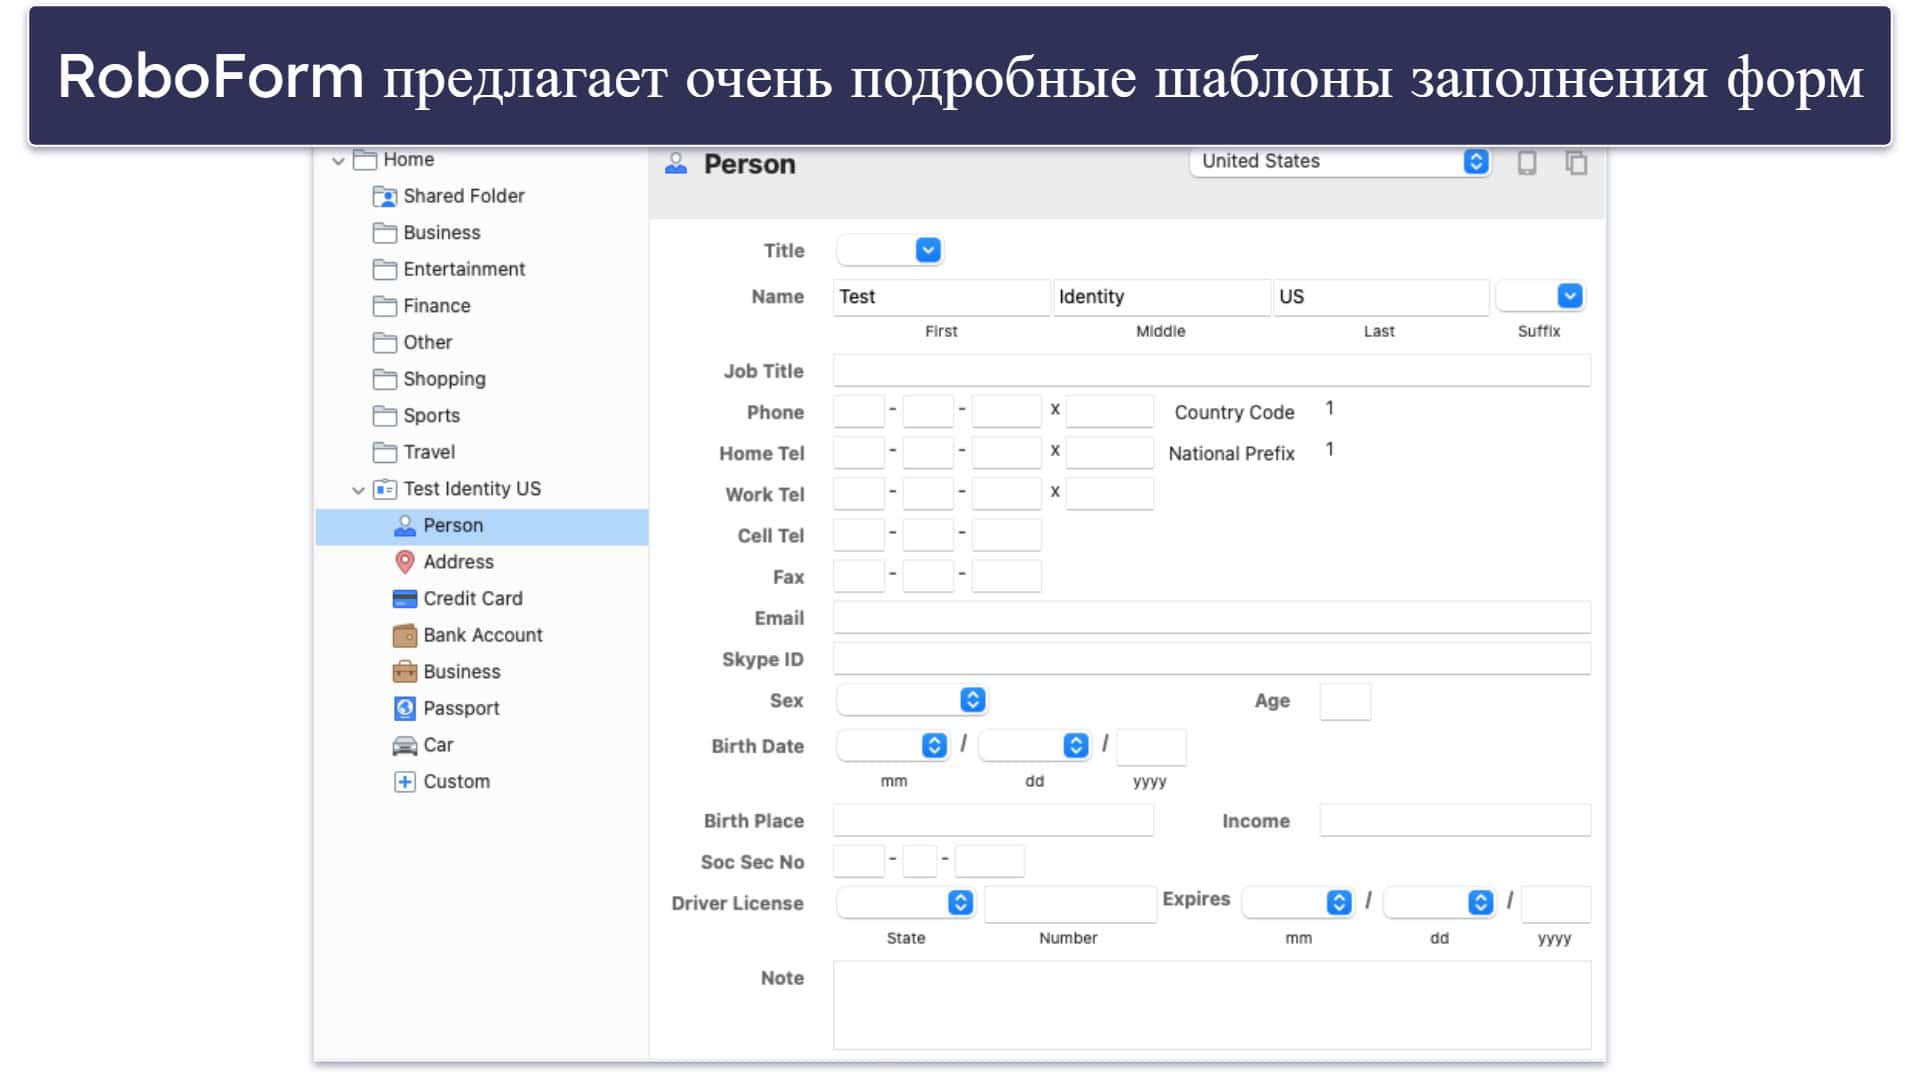Click the Business folder icon under Home
The width and height of the screenshot is (1919, 1072).
(x=385, y=233)
